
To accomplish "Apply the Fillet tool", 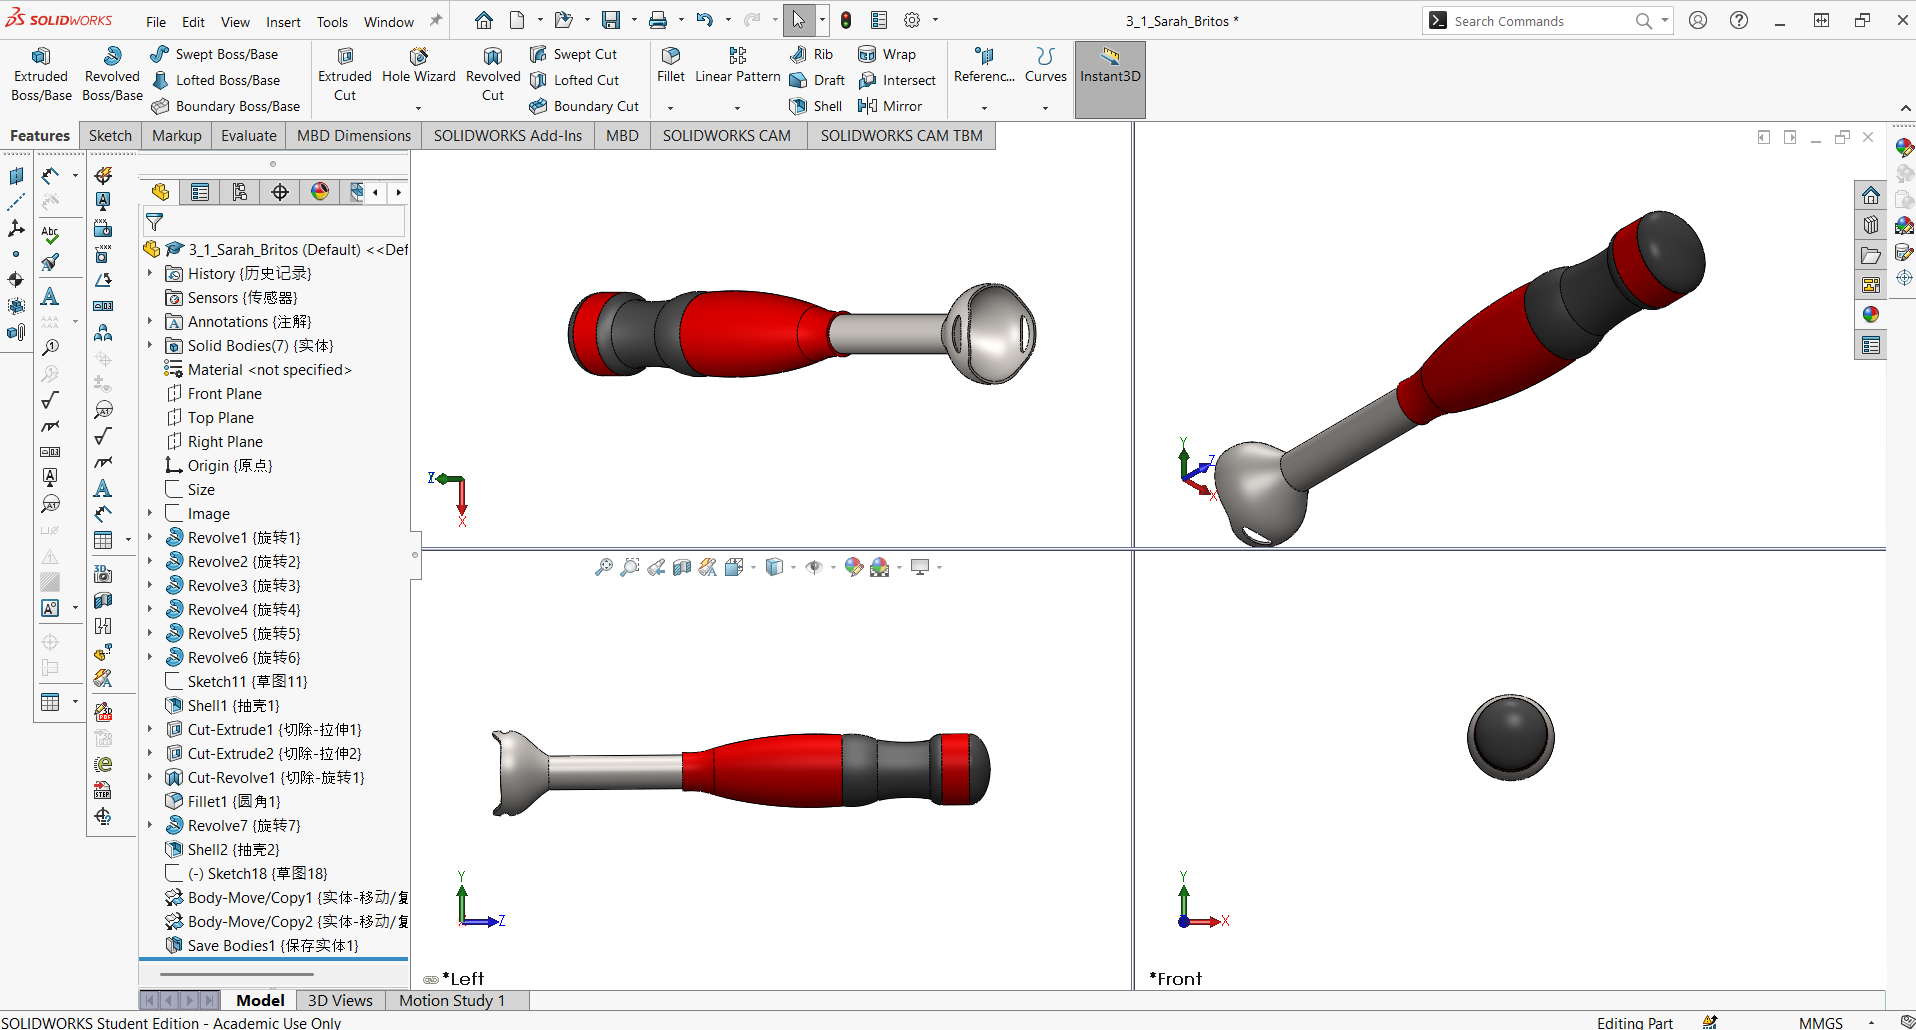I will click(x=671, y=66).
